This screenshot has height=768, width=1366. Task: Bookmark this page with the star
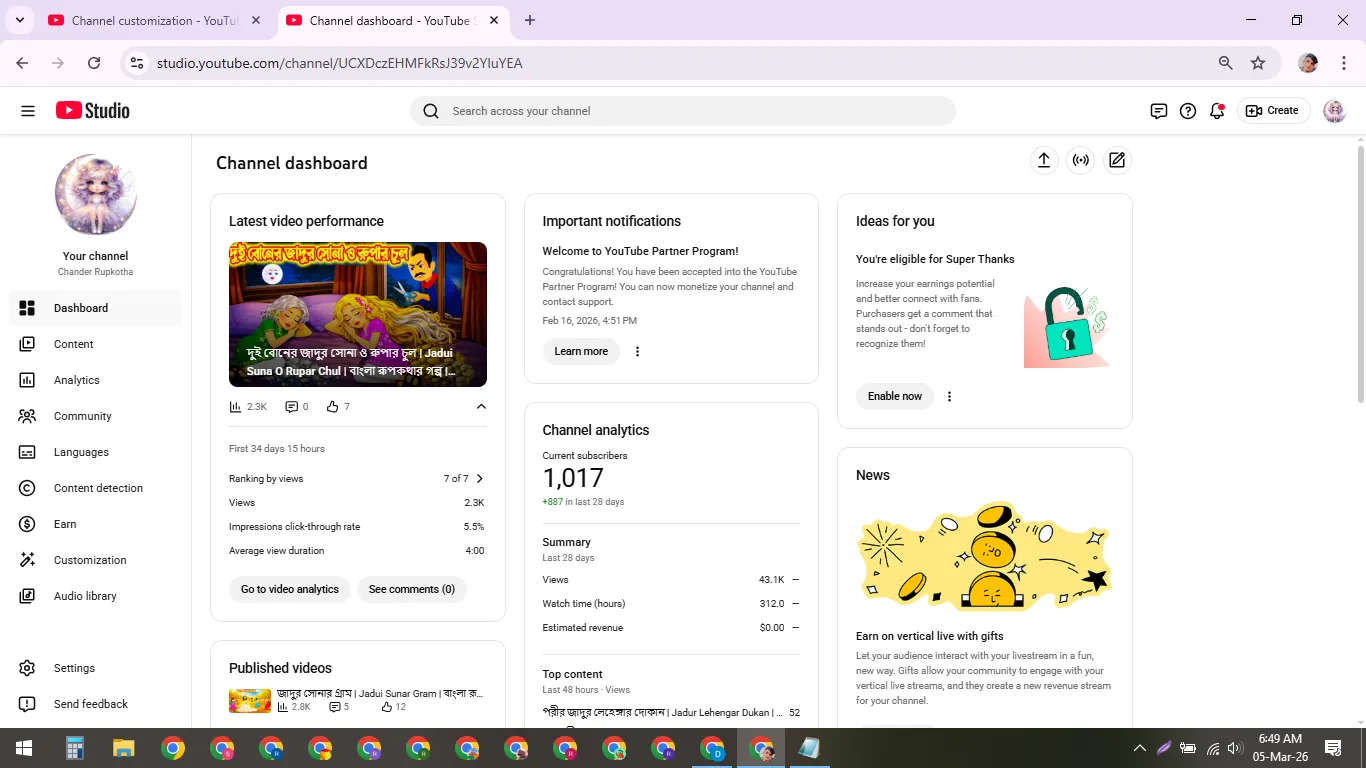(1258, 63)
